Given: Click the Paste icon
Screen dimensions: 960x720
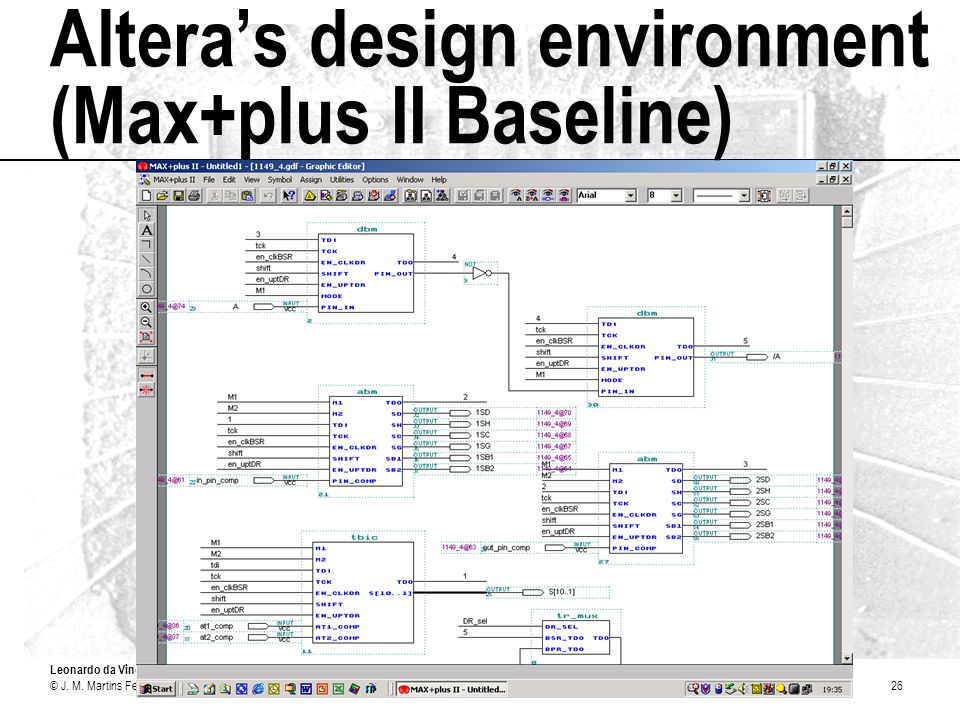Looking at the screenshot, I should 247,196.
